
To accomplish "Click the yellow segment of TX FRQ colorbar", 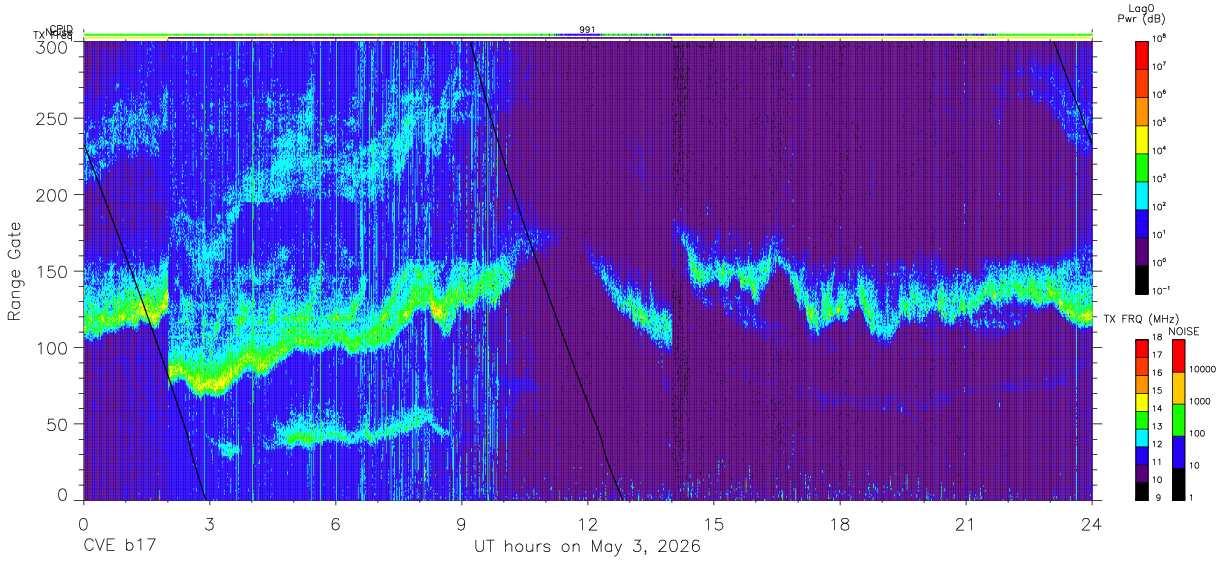I will pos(1142,402).
